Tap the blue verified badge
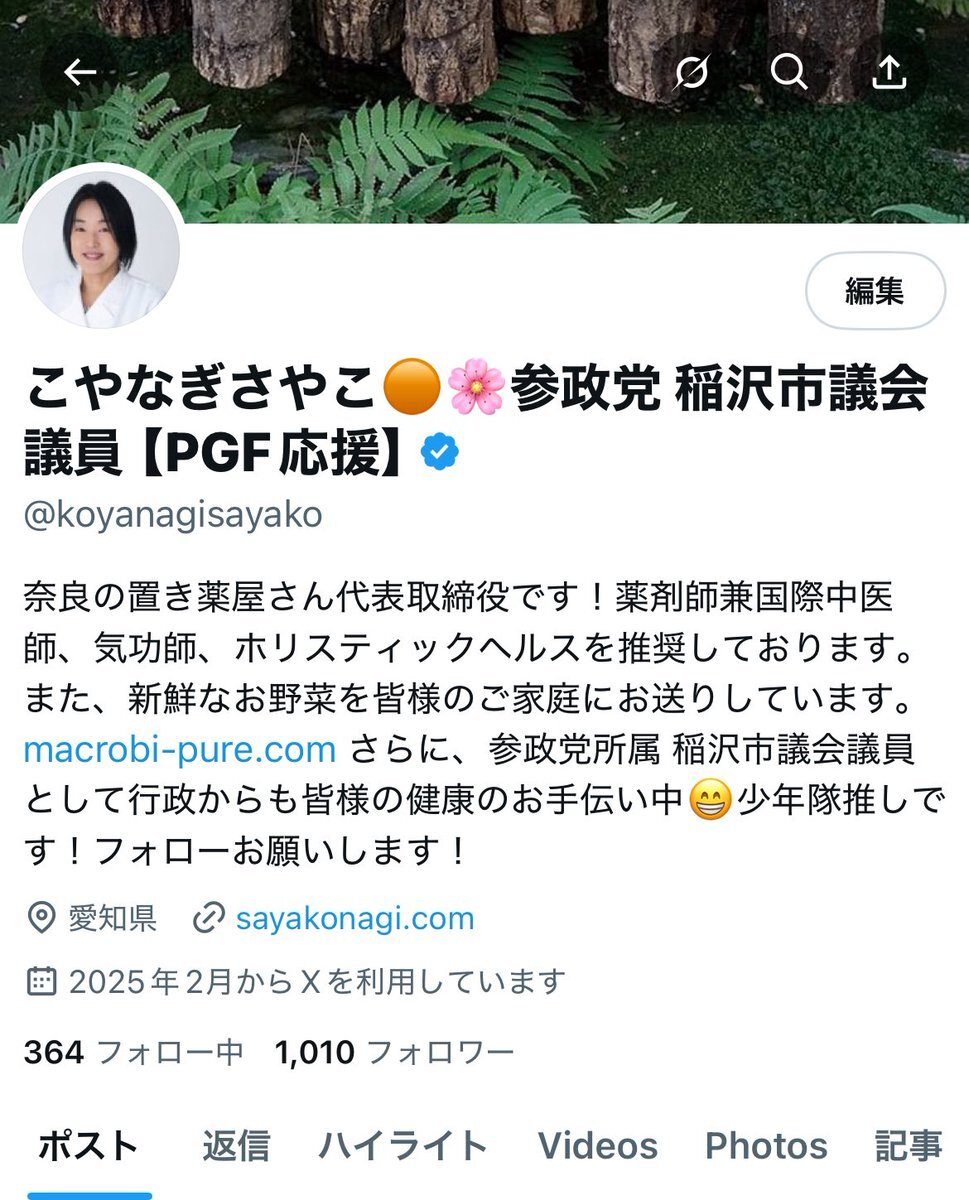The width and height of the screenshot is (969, 1200). point(439,453)
